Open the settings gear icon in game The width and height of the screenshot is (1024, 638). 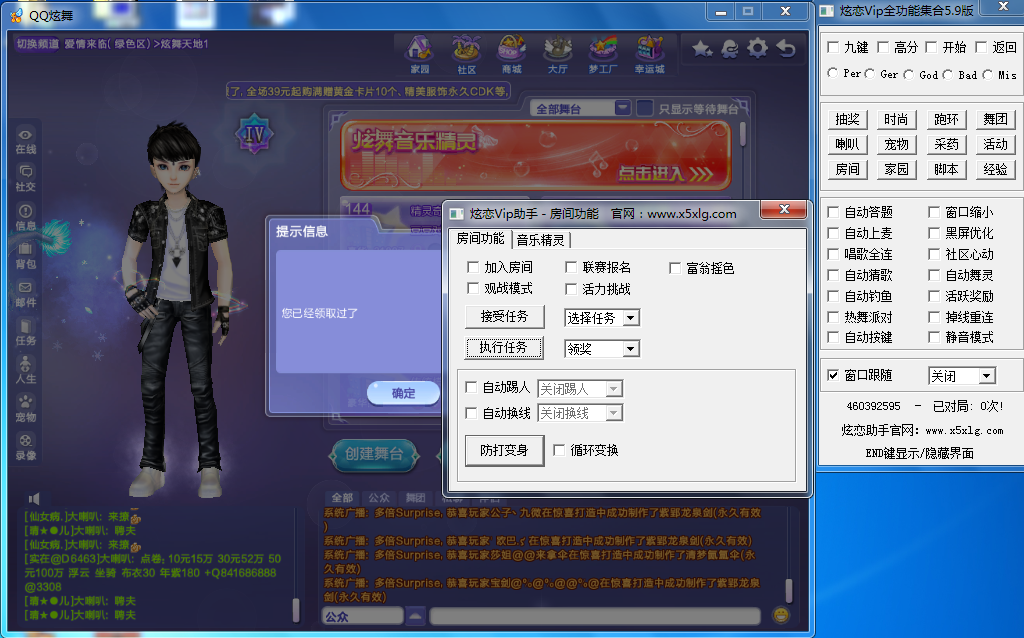click(x=758, y=48)
